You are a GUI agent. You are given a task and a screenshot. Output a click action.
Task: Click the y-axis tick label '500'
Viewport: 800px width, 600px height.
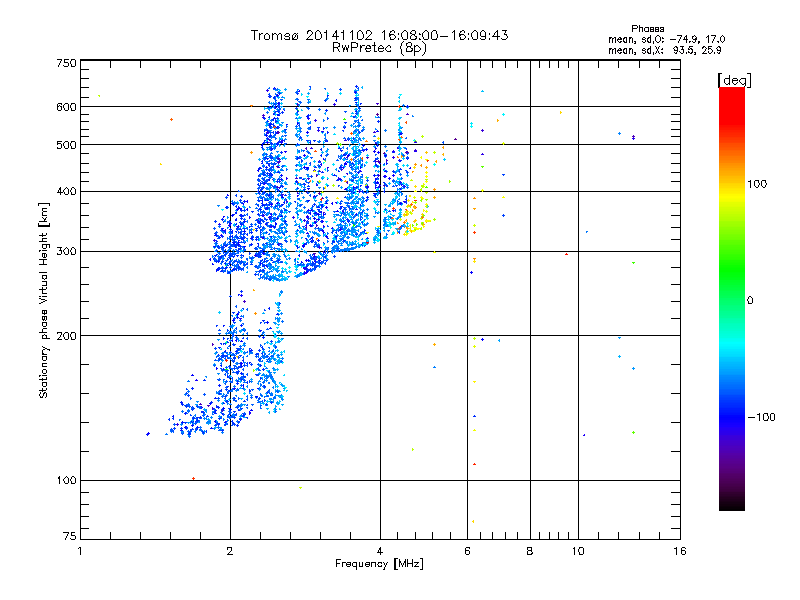click(66, 145)
